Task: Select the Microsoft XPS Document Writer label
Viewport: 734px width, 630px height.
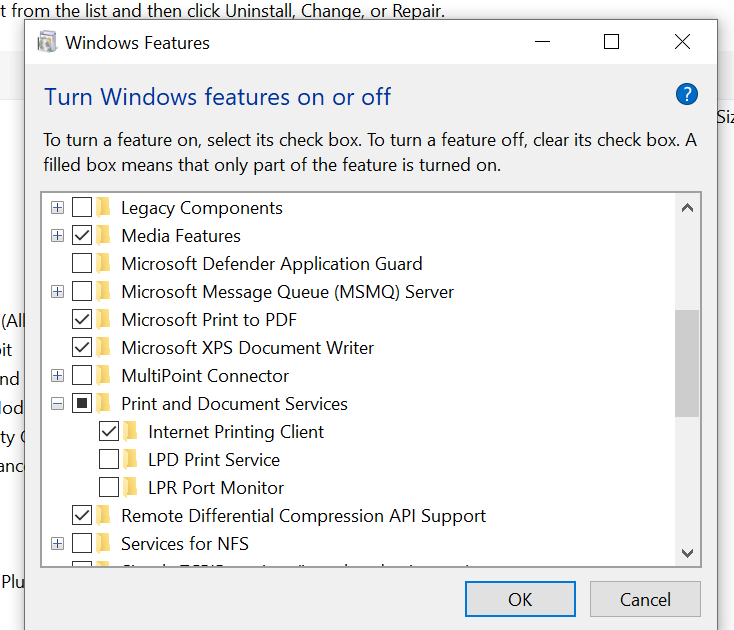Action: click(x=248, y=348)
